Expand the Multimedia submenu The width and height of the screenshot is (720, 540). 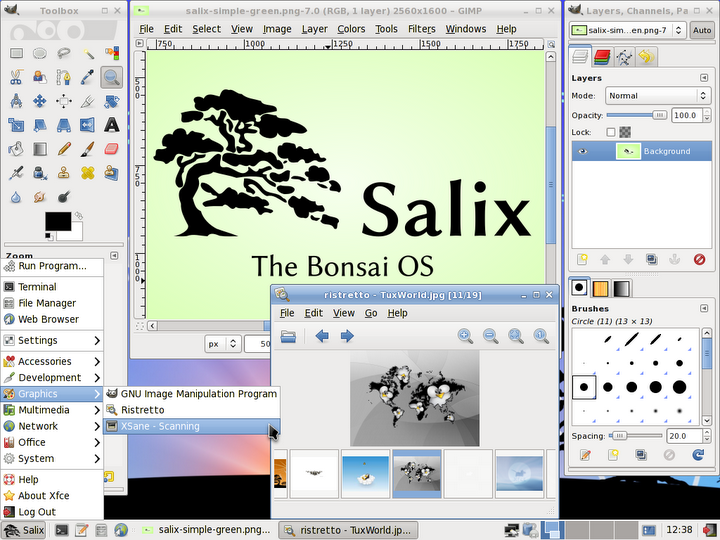click(51, 410)
